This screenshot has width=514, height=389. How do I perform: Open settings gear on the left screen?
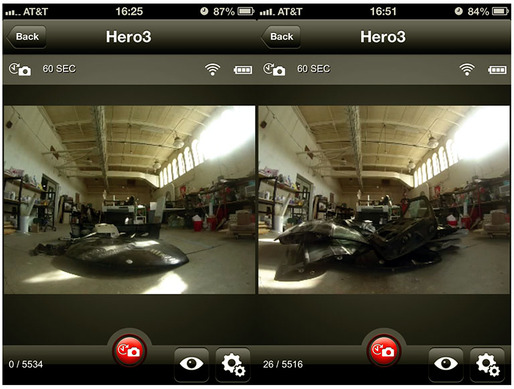233,365
